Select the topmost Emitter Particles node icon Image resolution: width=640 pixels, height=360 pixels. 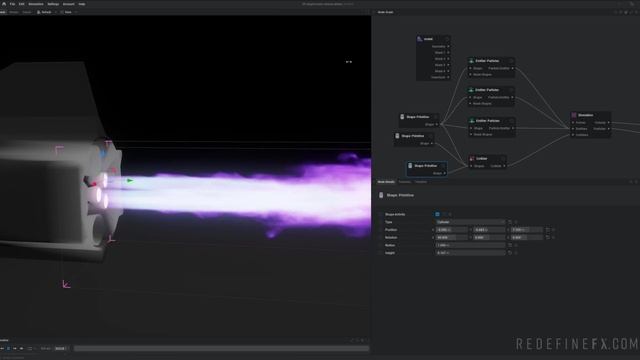[471, 61]
